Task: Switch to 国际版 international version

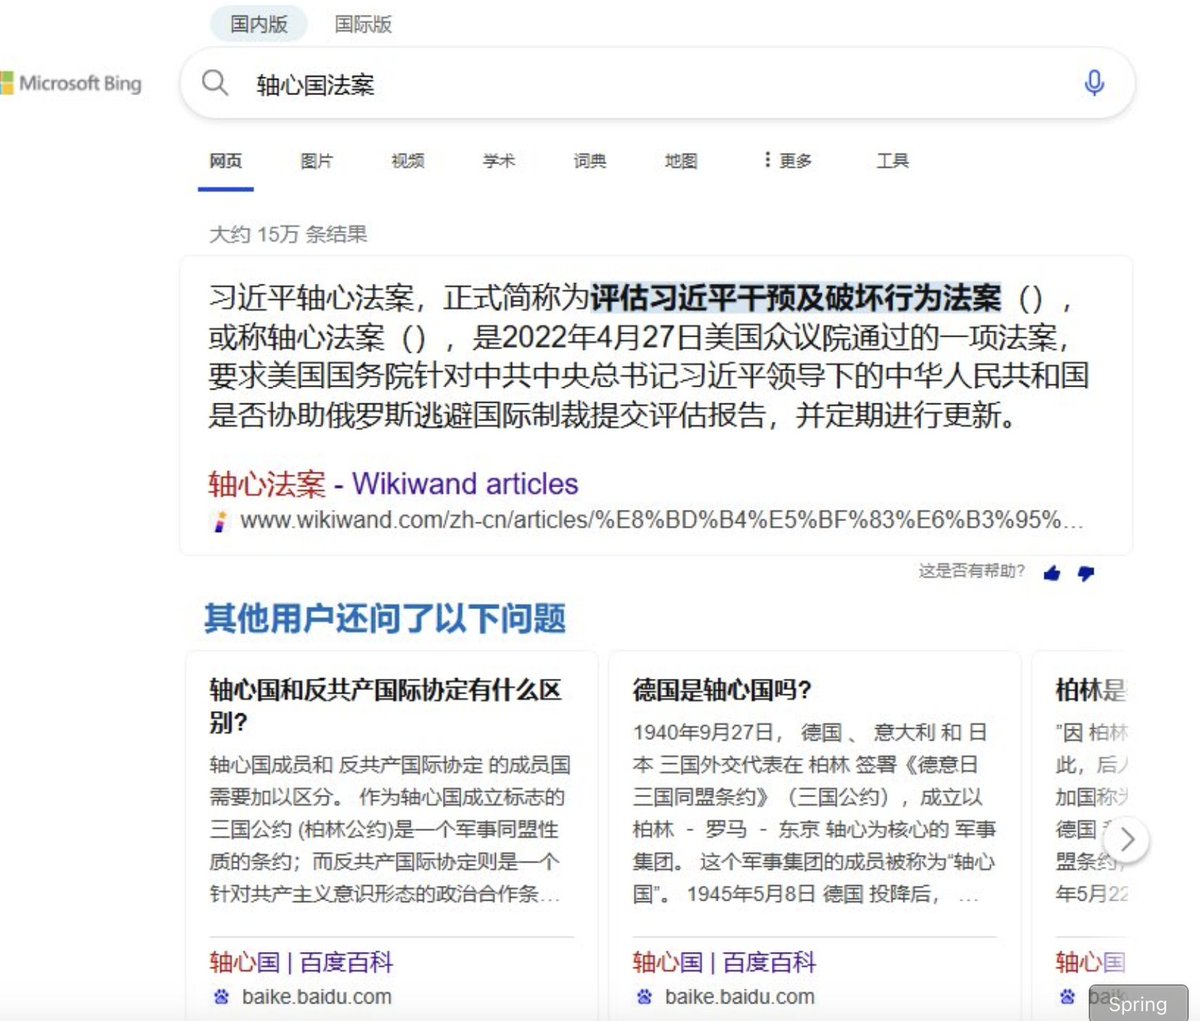Action: tap(363, 24)
